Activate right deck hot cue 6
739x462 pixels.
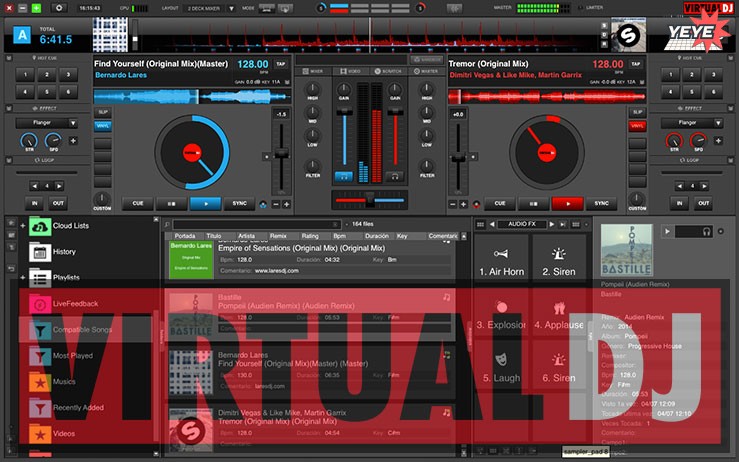[x=714, y=92]
